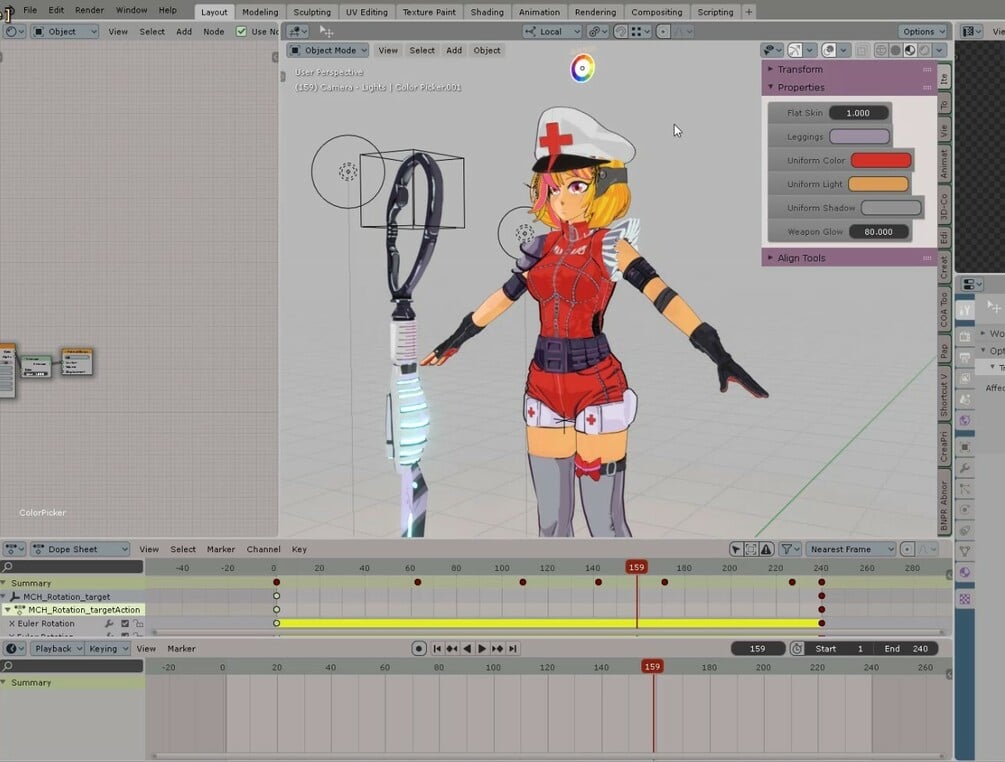Click the Weapon Glow value slider
This screenshot has width=1005, height=762.
click(878, 232)
